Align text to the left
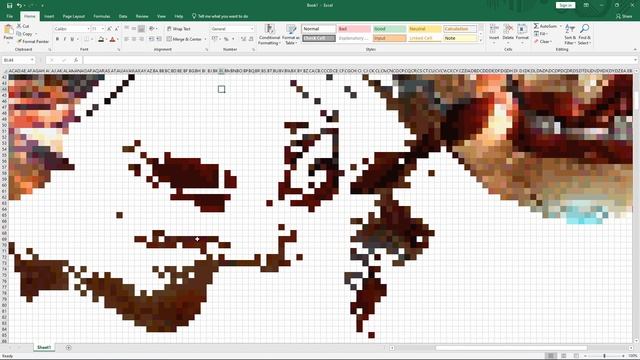Image resolution: width=640 pixels, height=360 pixels. [127, 39]
